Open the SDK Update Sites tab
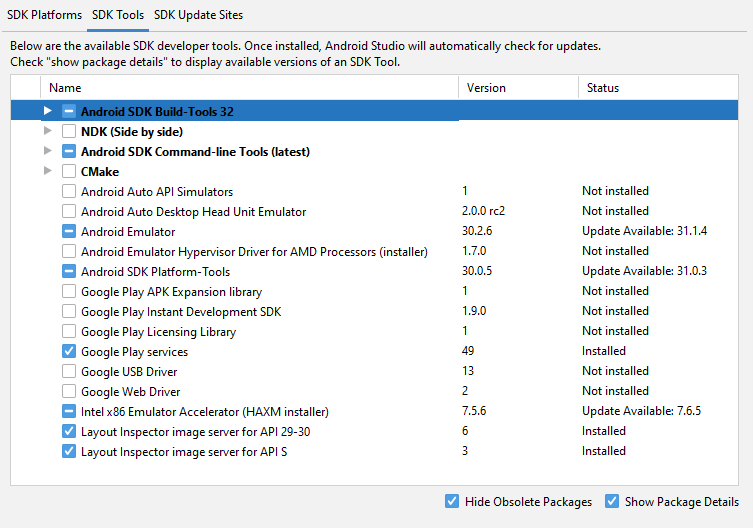This screenshot has width=753, height=528. point(198,15)
